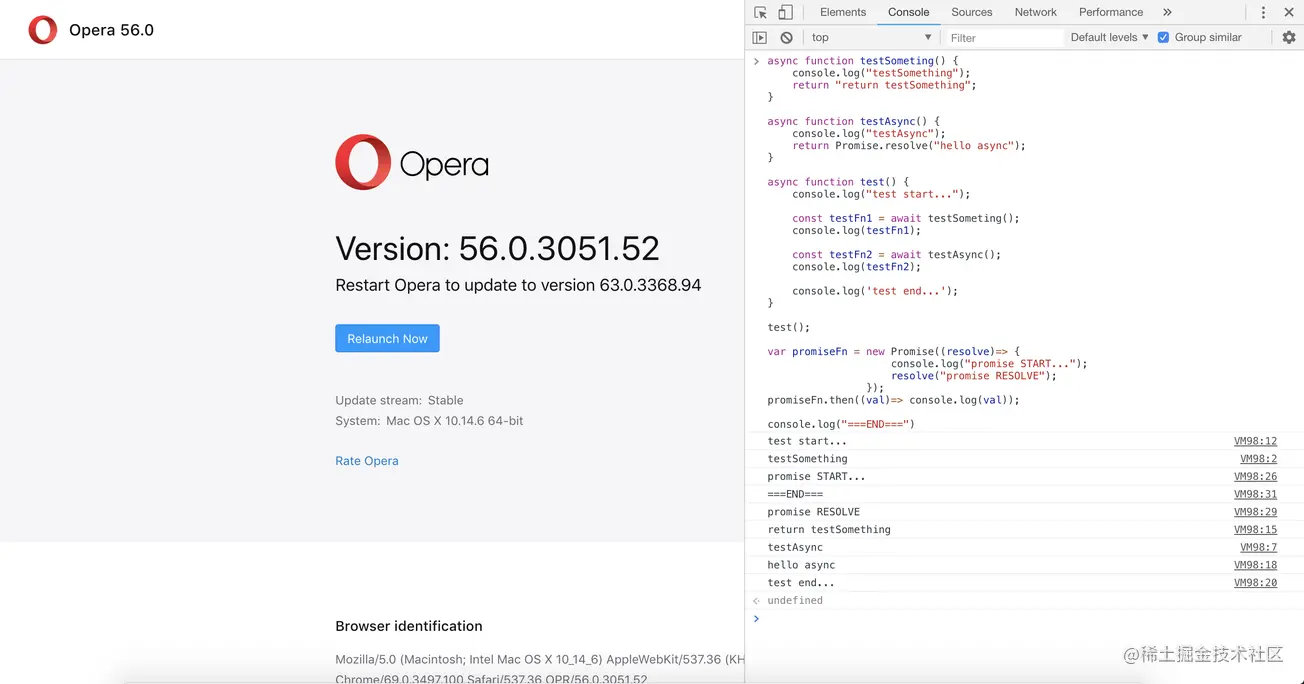Select the 'return testSomething' log message
The height and width of the screenshot is (684, 1304).
pos(829,530)
